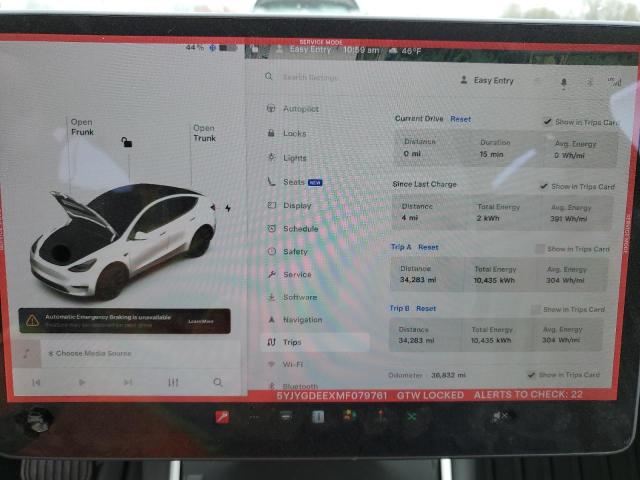Click the Display screen icon

[x=272, y=205]
